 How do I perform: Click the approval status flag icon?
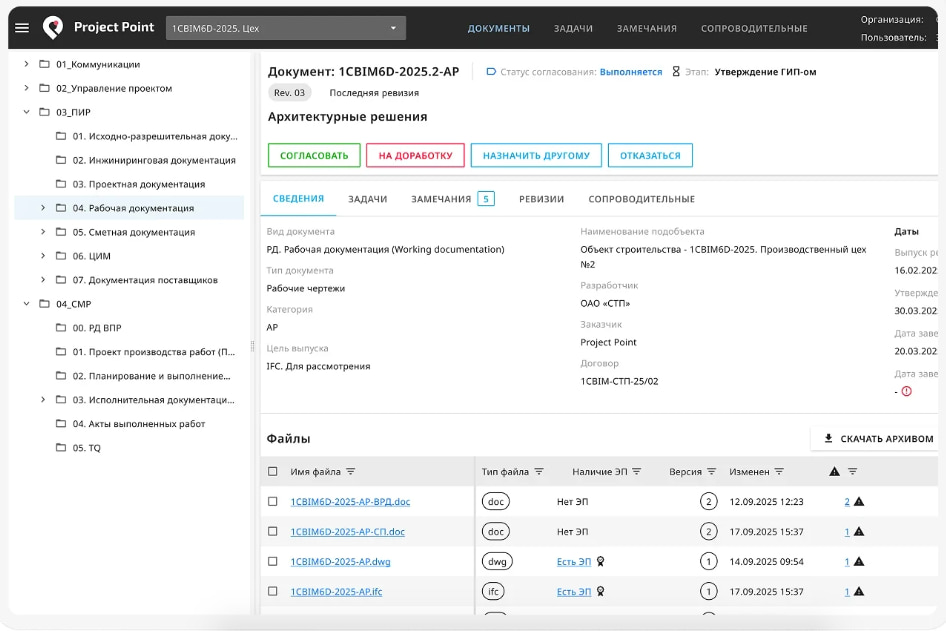coord(490,72)
